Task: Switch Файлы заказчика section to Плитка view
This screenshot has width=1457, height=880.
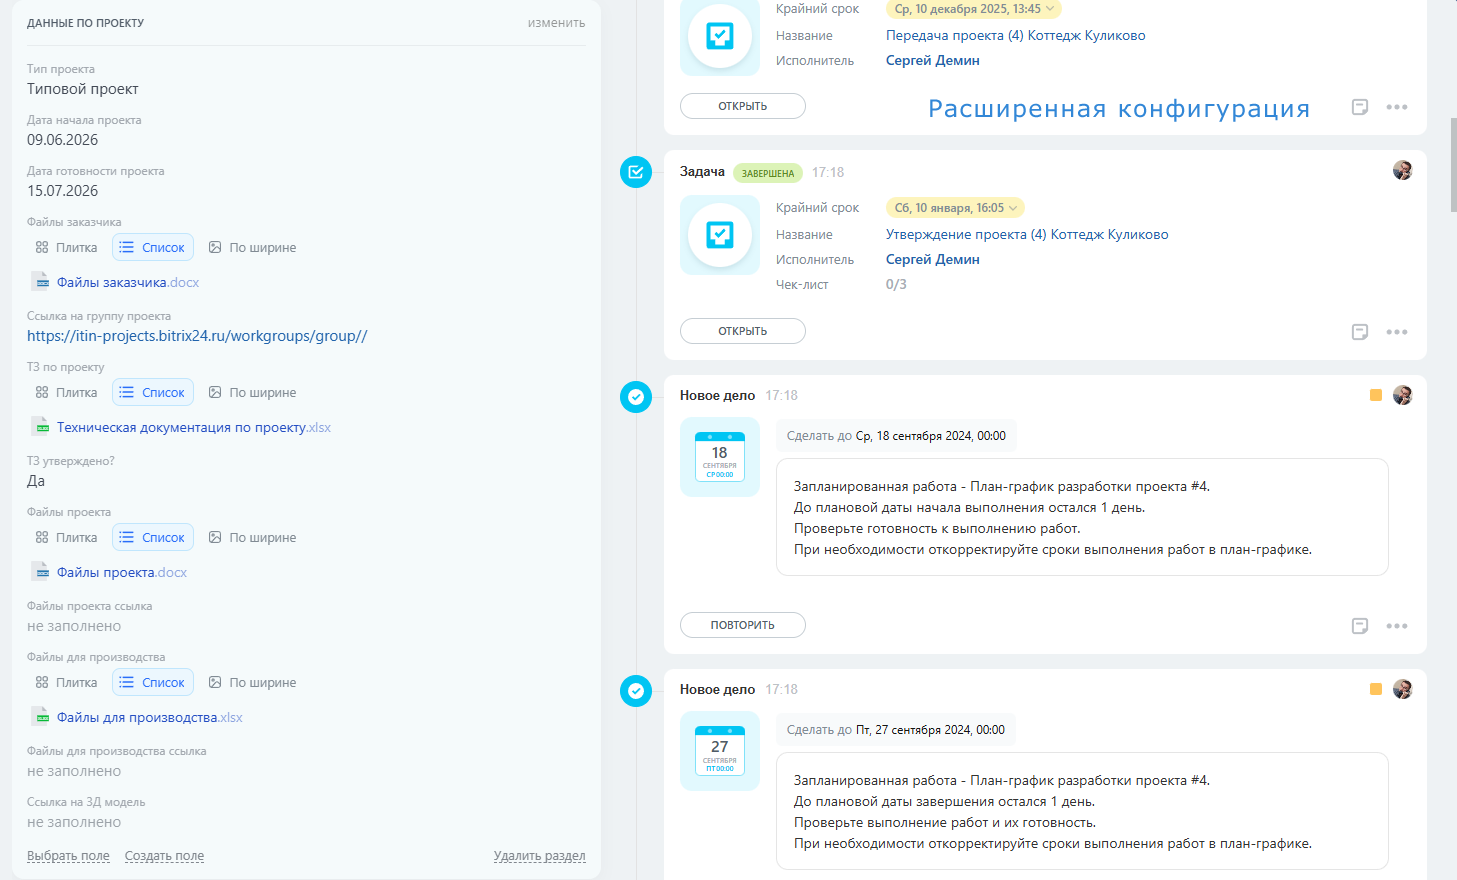Action: click(67, 247)
